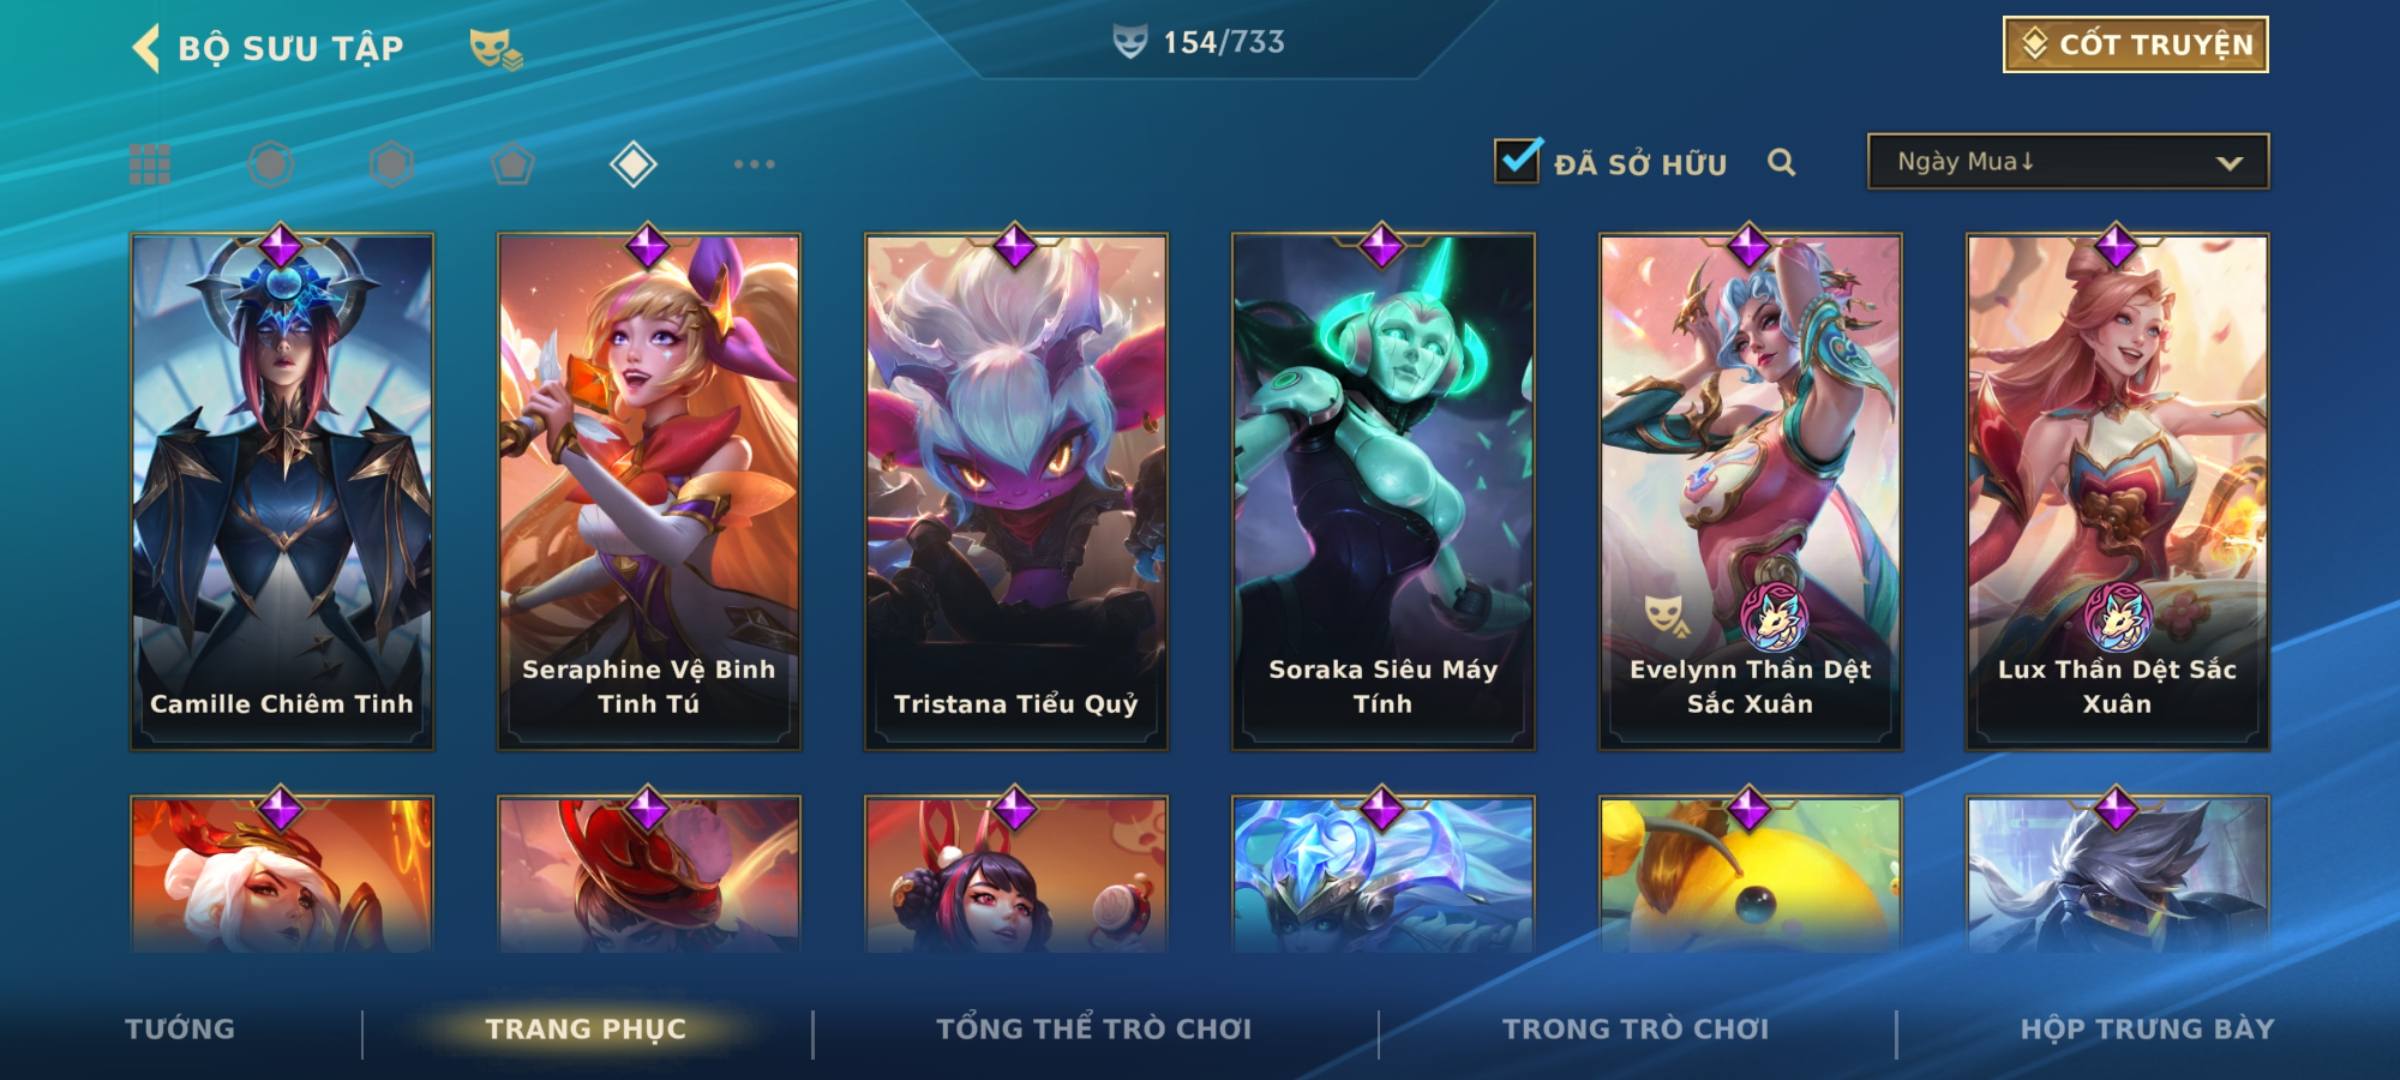Screen dimensions: 2400x1080
Task: Select the pentagon rarity filter icon
Action: [512, 164]
